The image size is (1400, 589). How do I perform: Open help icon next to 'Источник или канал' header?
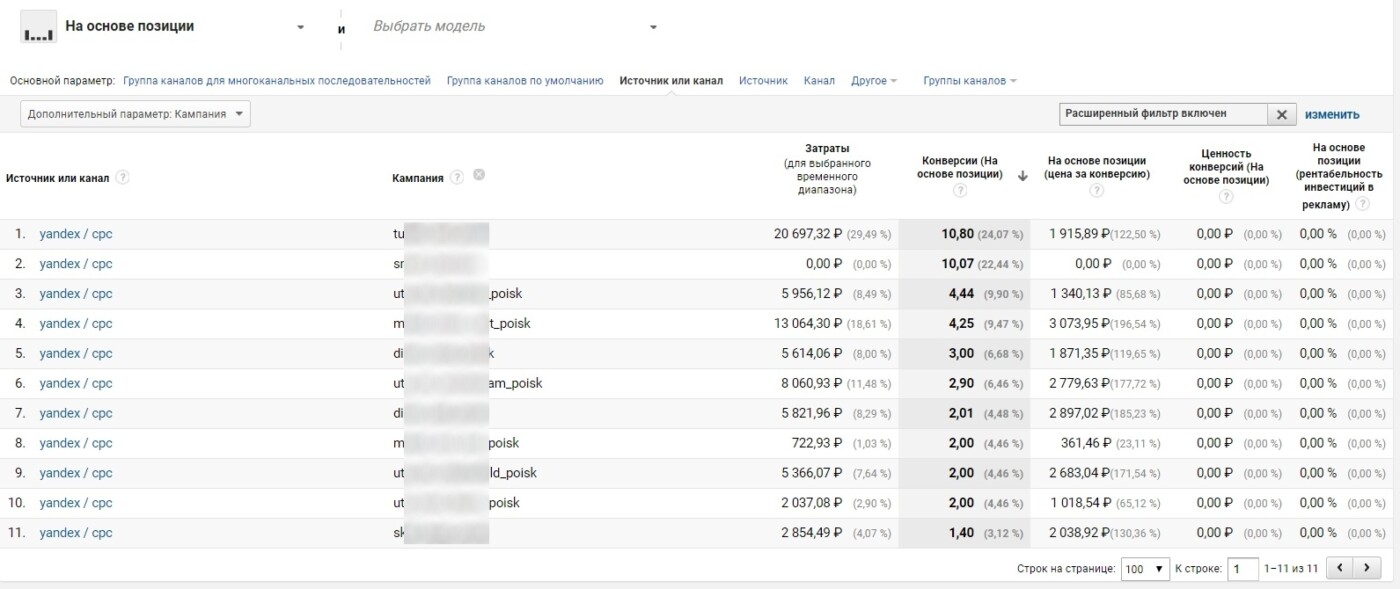(x=122, y=178)
